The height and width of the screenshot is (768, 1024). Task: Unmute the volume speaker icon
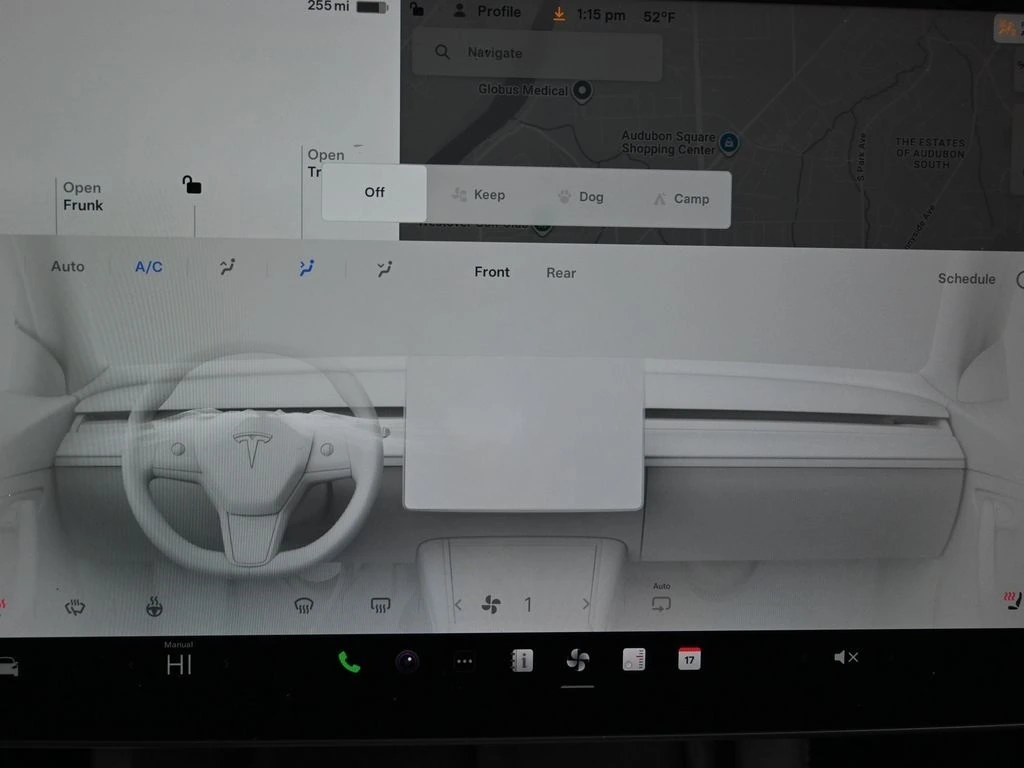tap(846, 657)
